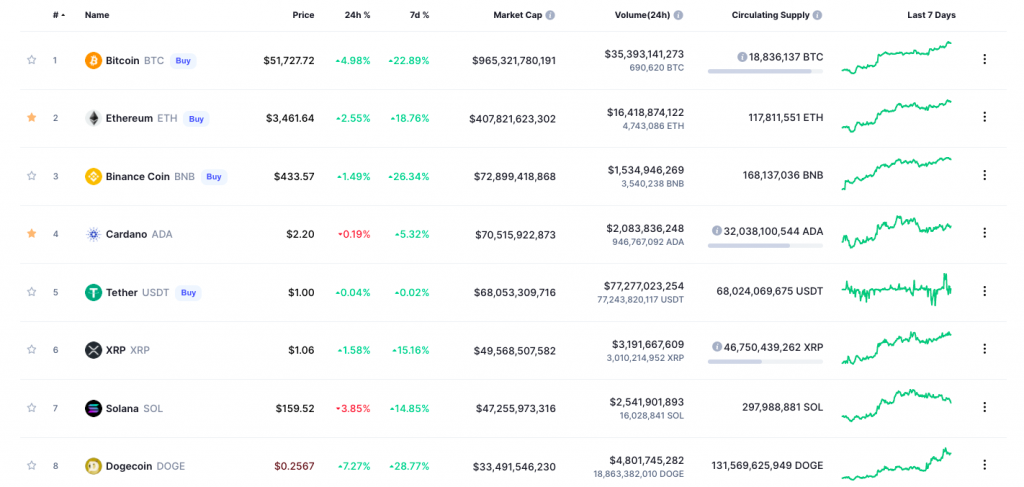Open the Bitcoin row three-dot menu

[x=984, y=59]
